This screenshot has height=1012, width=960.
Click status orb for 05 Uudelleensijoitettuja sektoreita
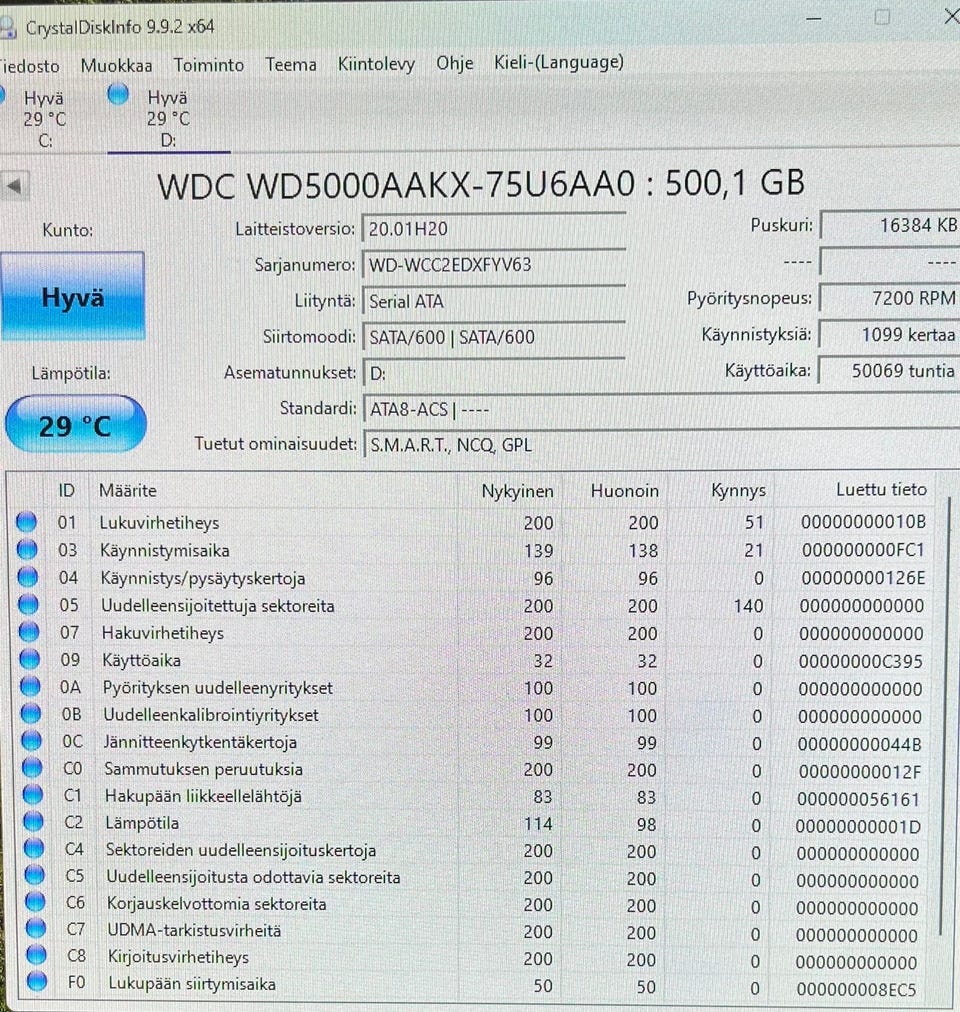click(28, 605)
